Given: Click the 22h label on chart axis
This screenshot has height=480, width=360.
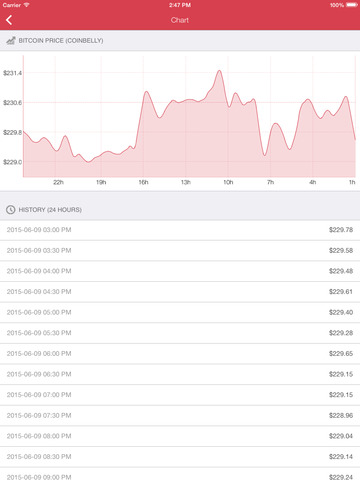Looking at the screenshot, I should (x=58, y=182).
